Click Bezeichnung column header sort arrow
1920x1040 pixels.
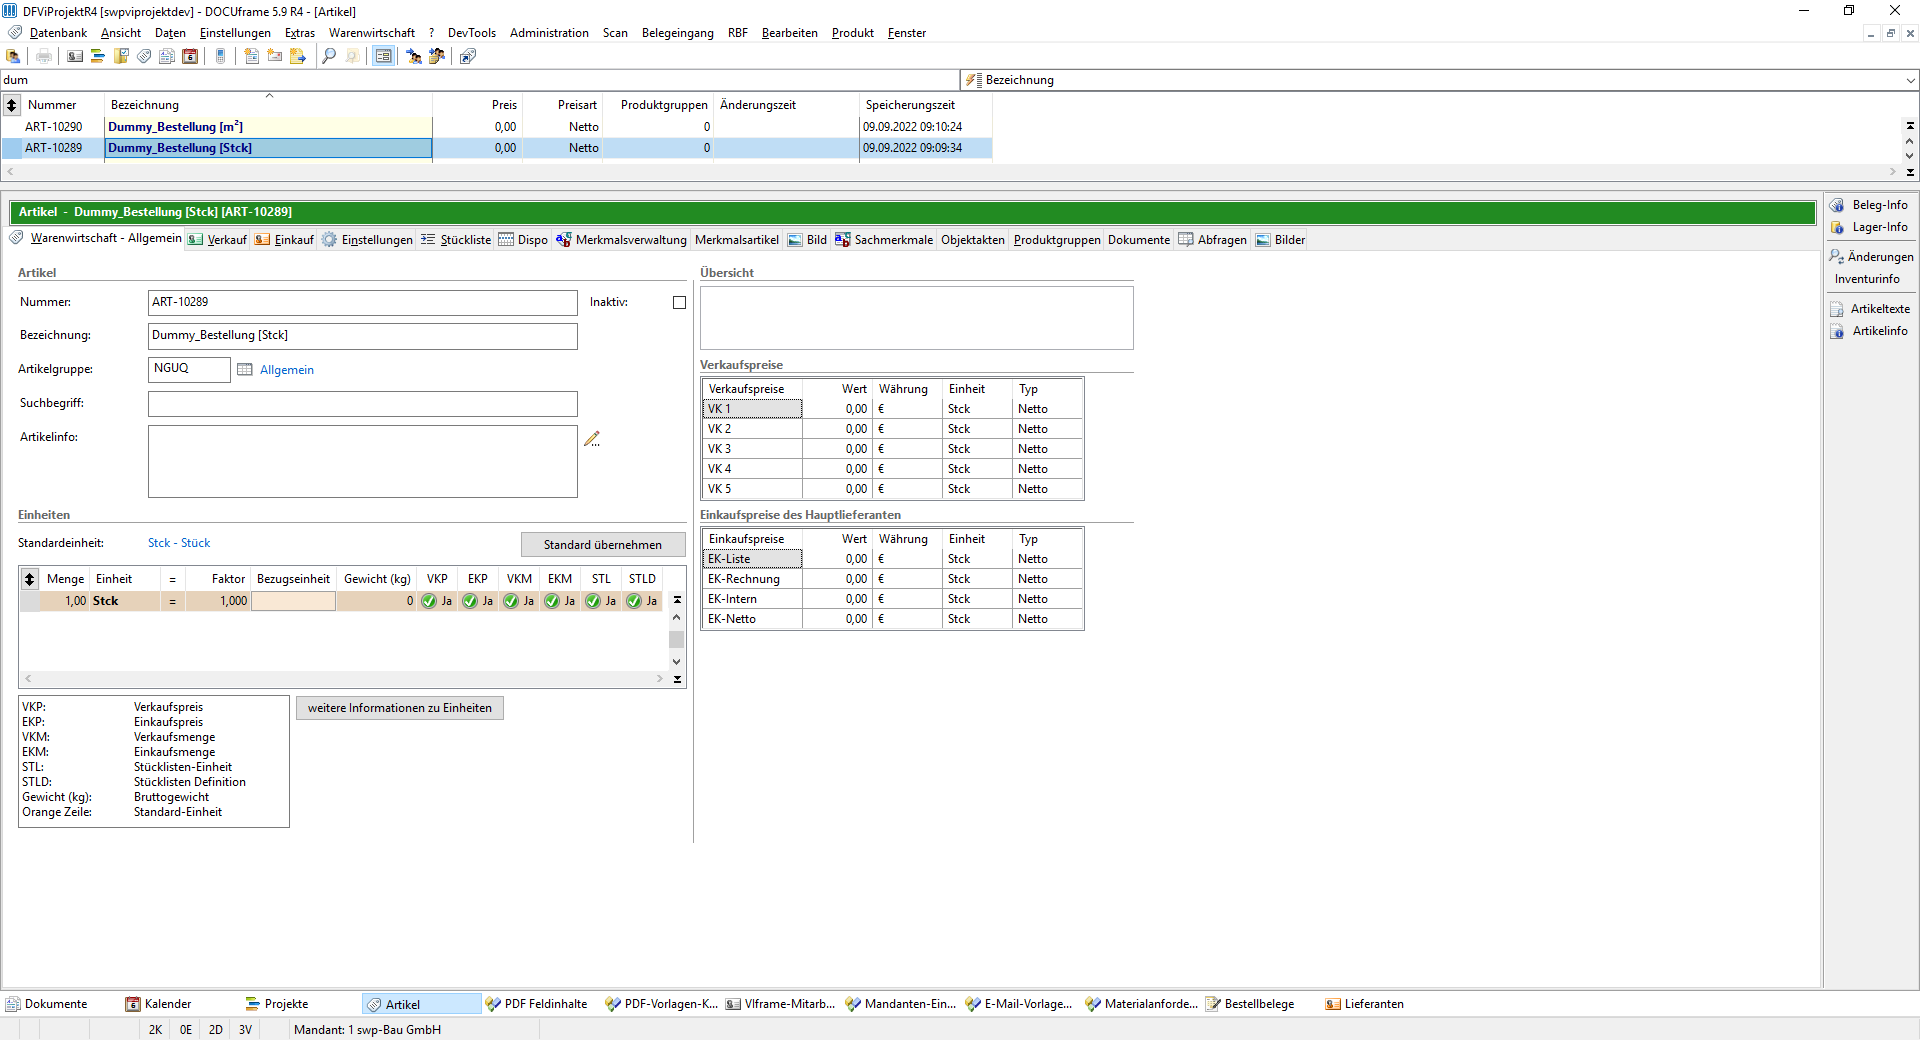tap(269, 96)
